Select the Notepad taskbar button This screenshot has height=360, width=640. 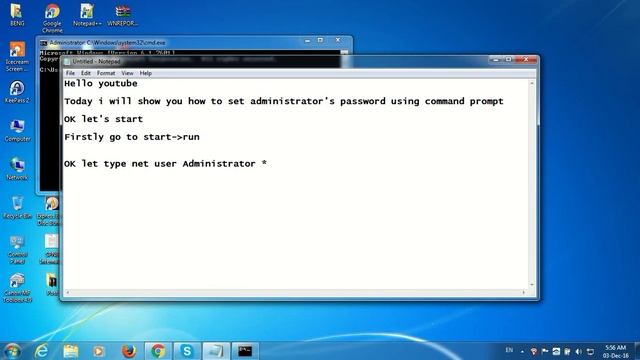(x=216, y=351)
